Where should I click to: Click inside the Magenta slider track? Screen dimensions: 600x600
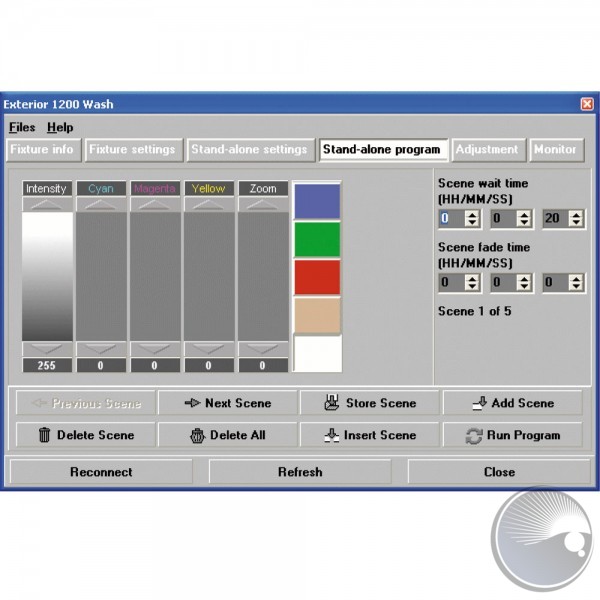(x=155, y=277)
